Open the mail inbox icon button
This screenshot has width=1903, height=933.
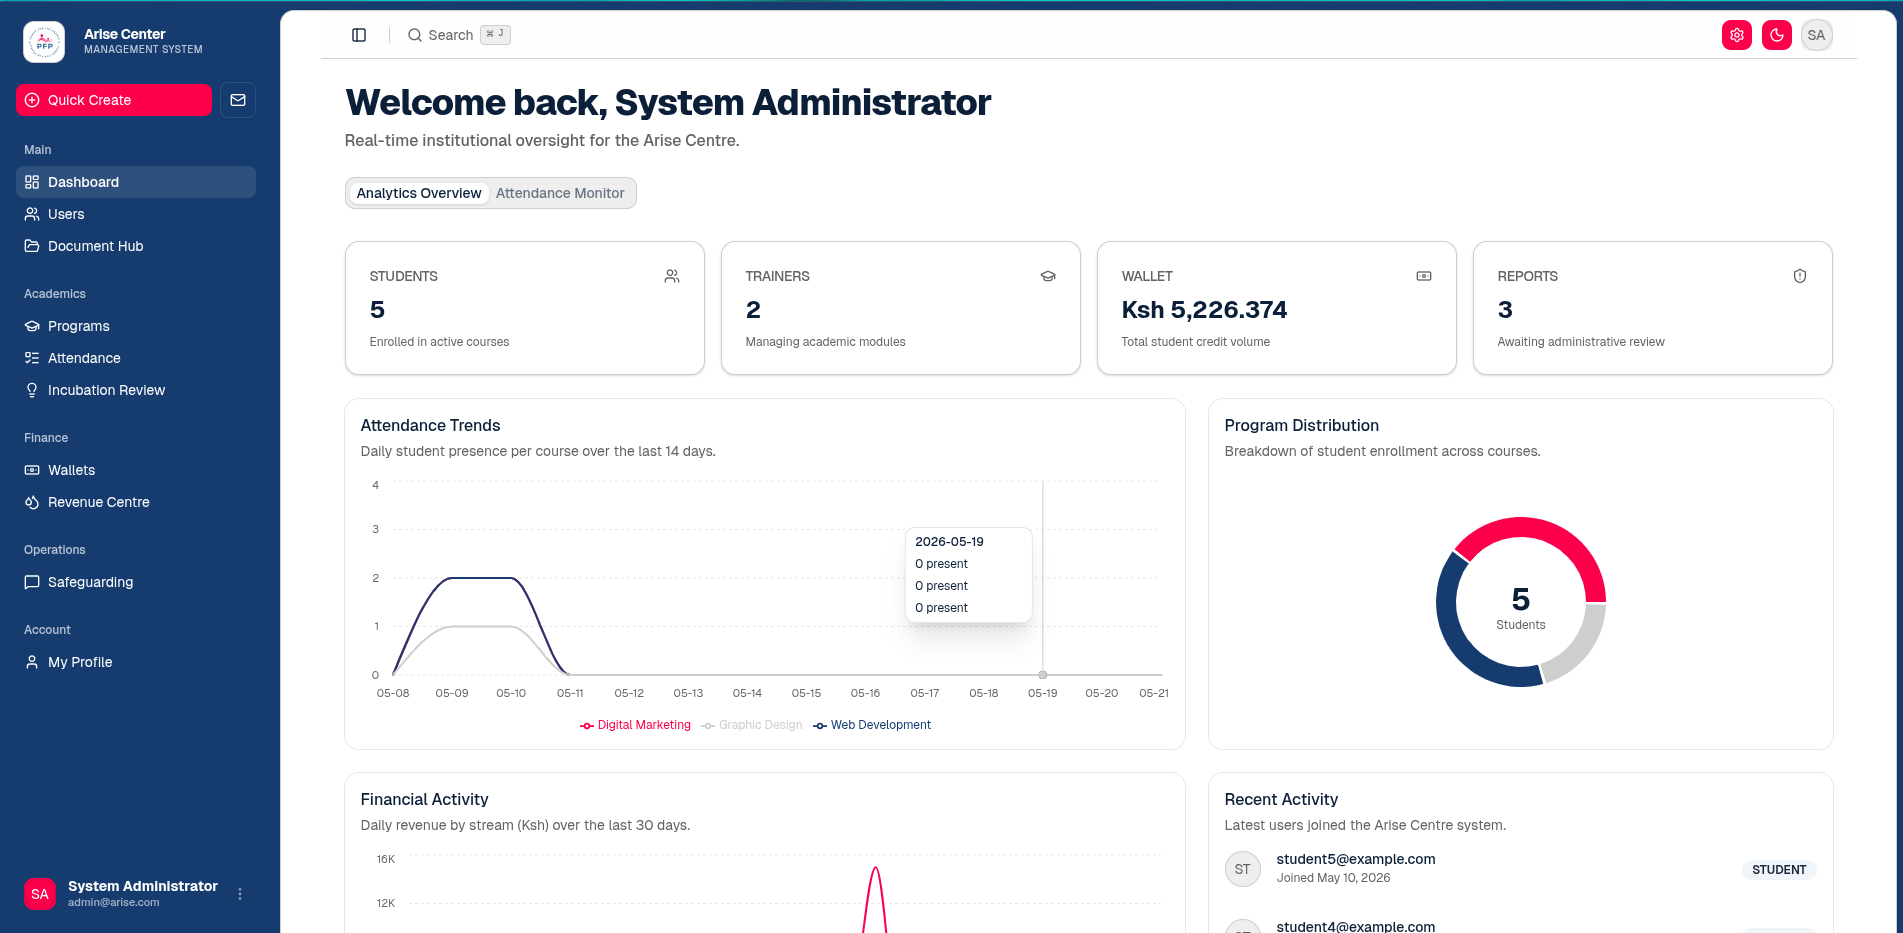(x=238, y=100)
